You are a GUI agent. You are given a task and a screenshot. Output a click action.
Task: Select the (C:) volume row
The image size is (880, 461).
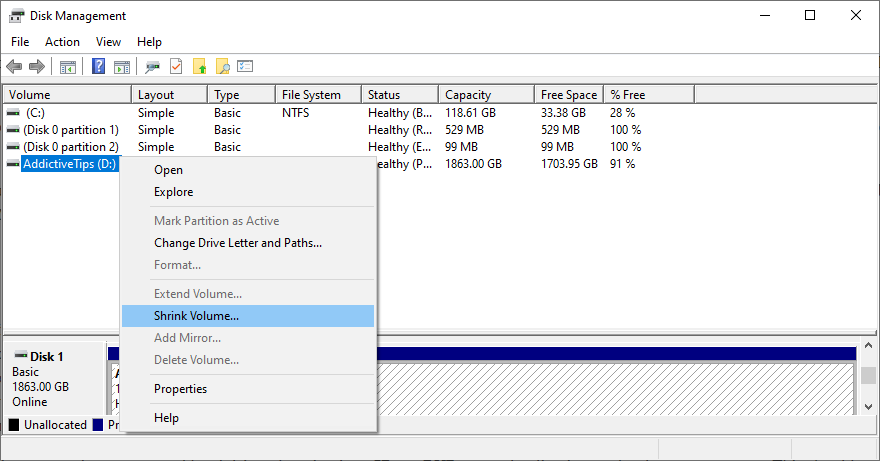click(36, 113)
